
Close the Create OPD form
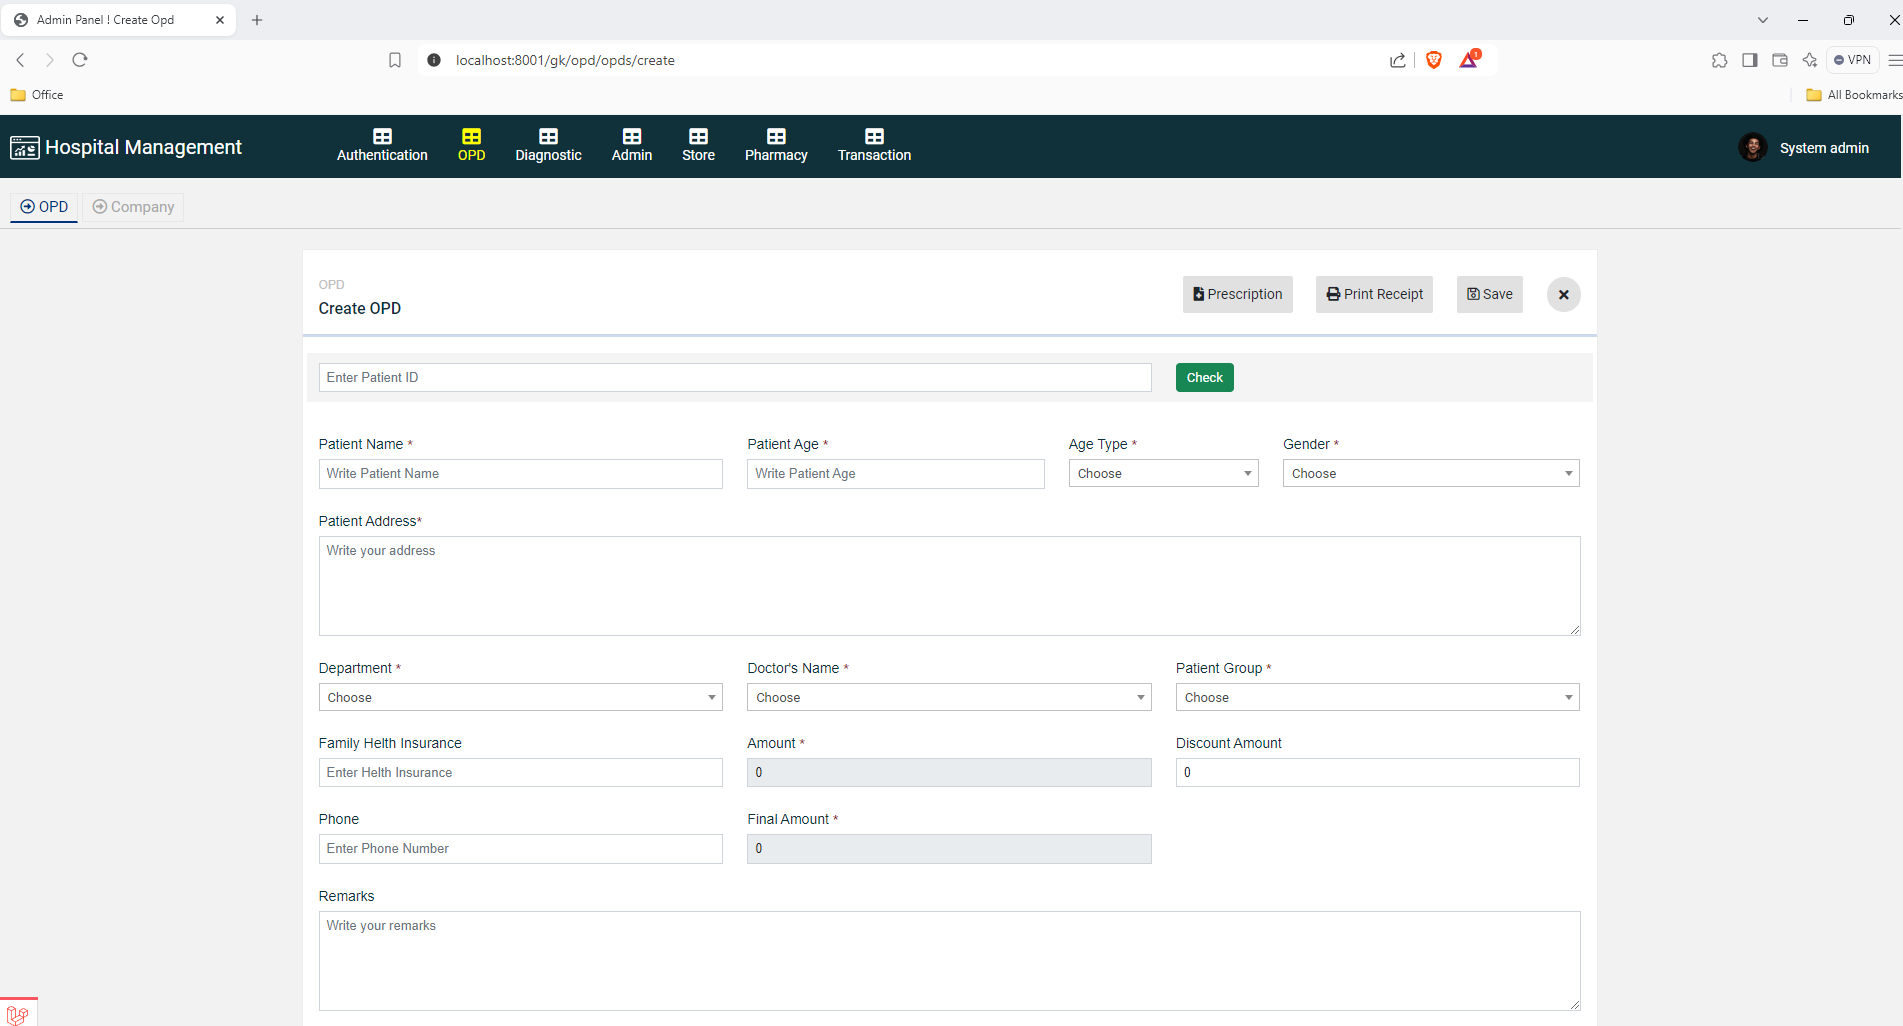pyautogui.click(x=1563, y=295)
